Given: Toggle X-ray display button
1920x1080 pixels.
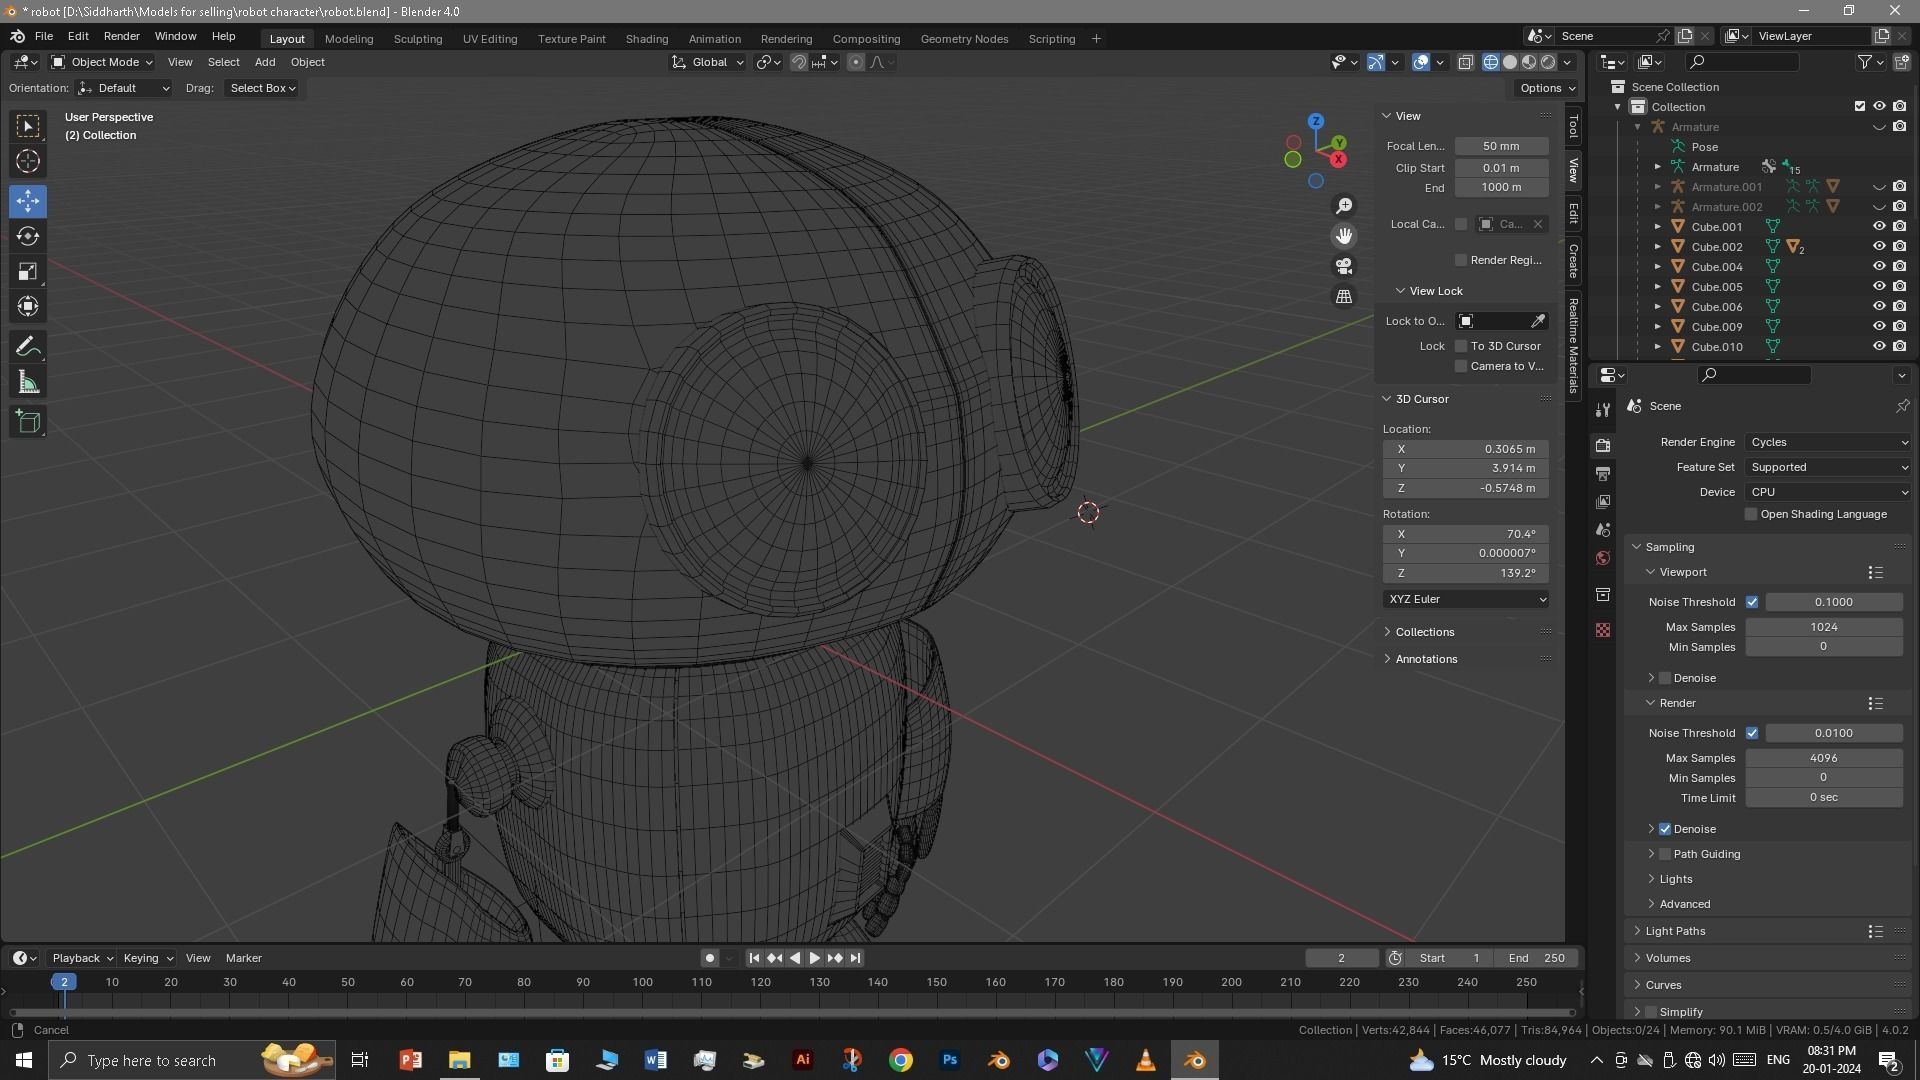Looking at the screenshot, I should pyautogui.click(x=1466, y=62).
